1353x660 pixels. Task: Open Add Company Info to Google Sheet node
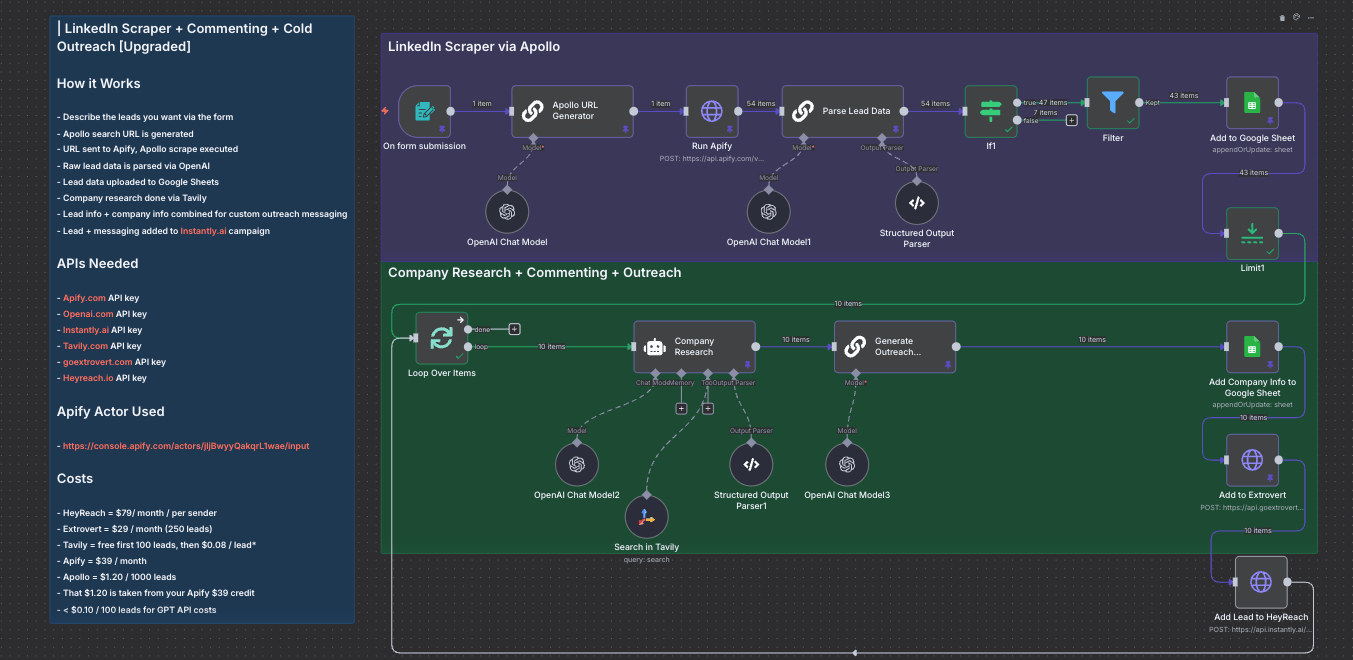[1252, 347]
